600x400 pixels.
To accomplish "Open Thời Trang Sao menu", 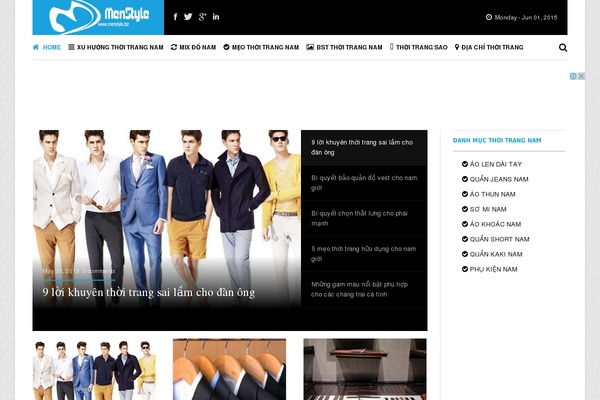I will [x=419, y=47].
